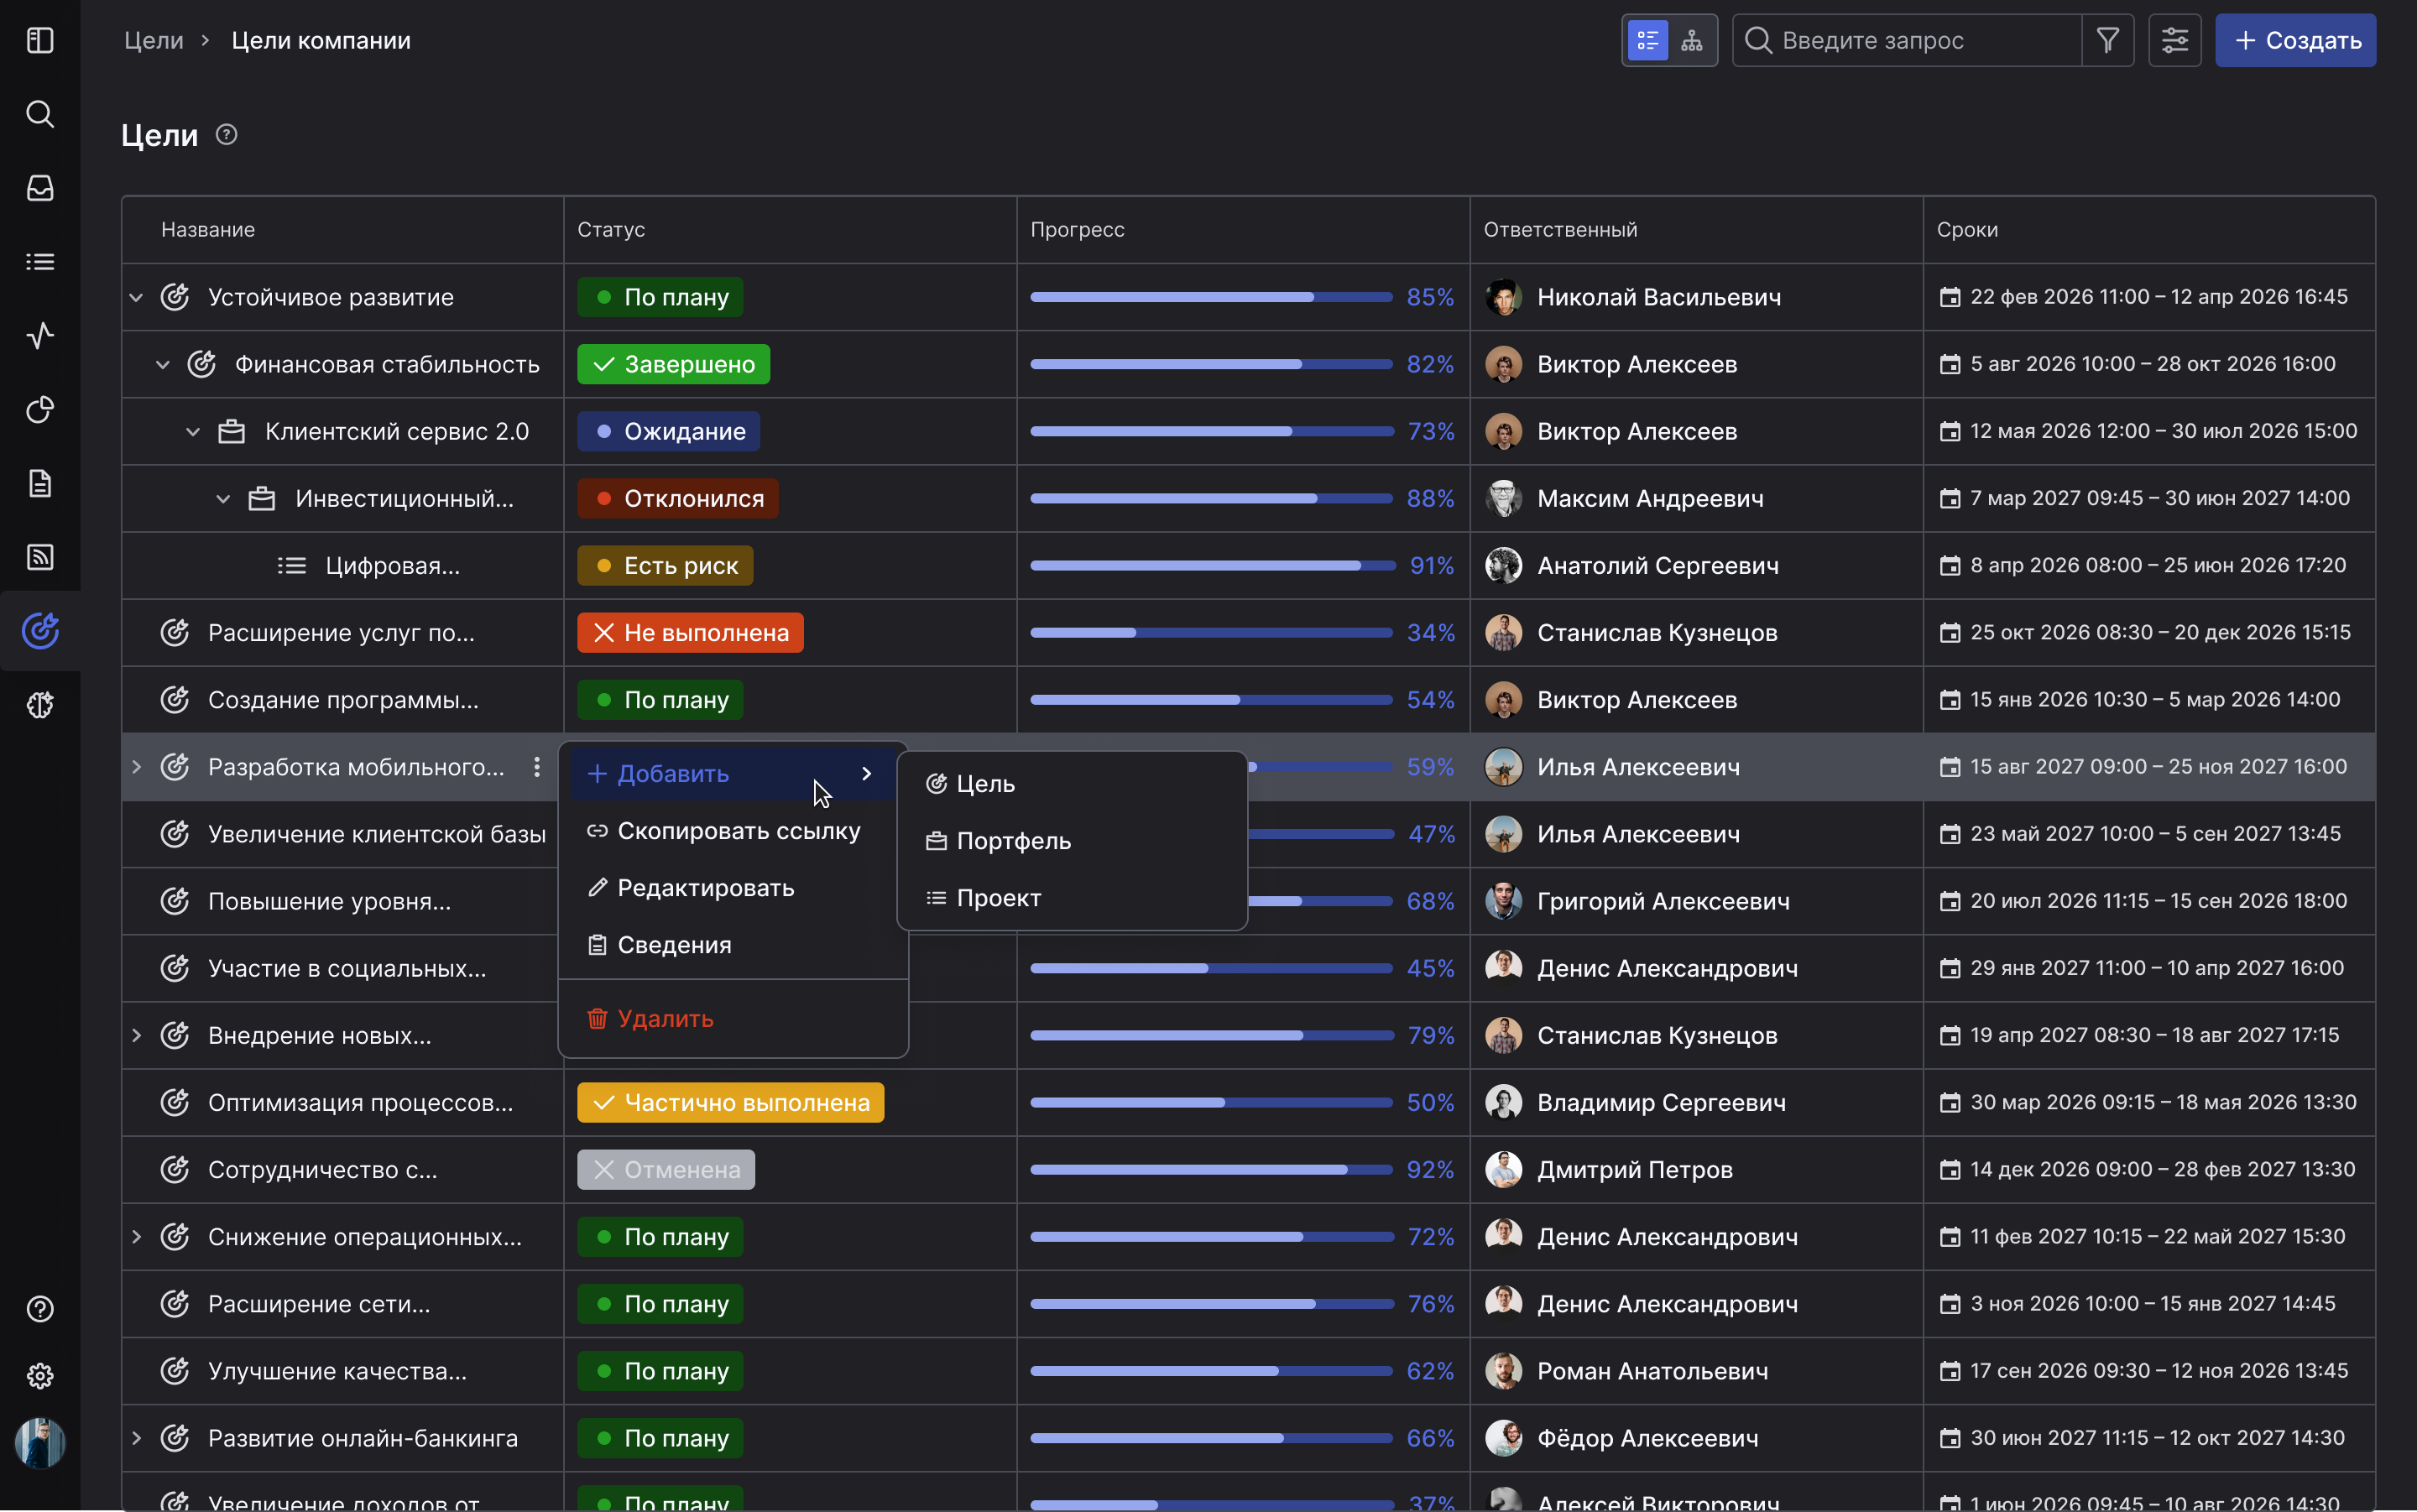Go to Цели breadcrumb link
Viewport: 2417px width, 1512px height.
click(154, 40)
